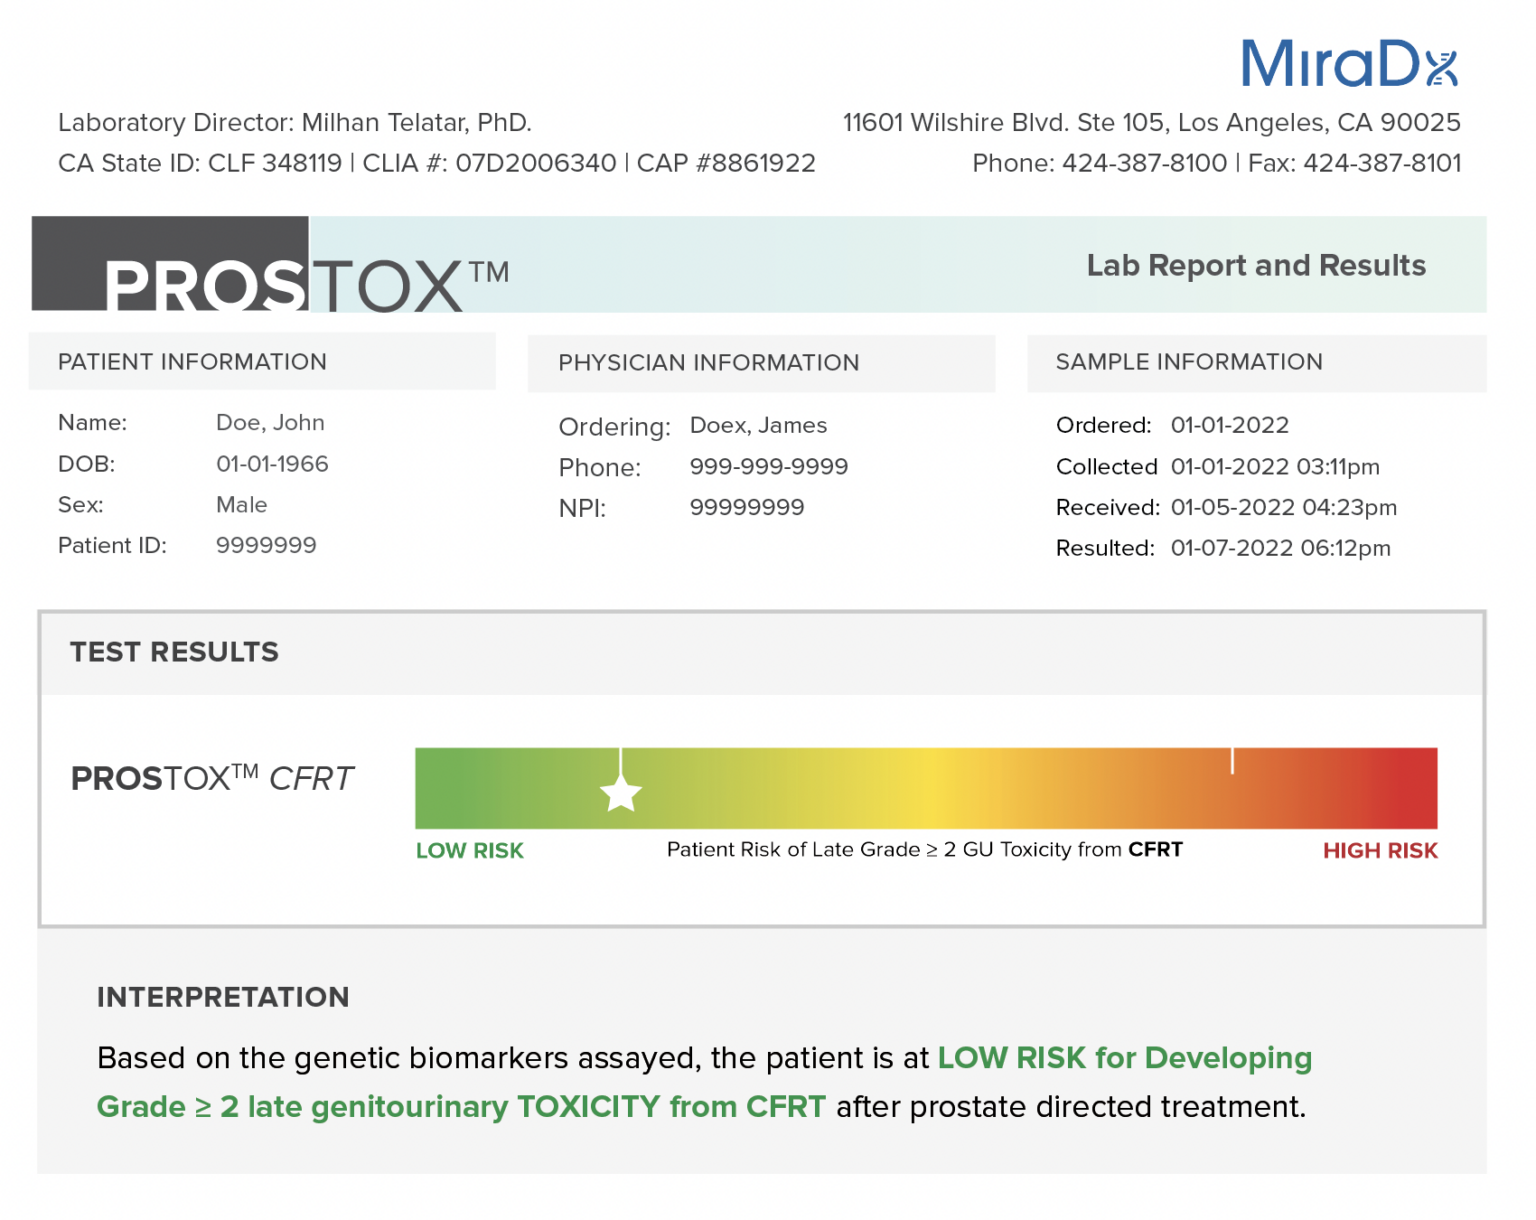Screen dimensions: 1536x1220
Task: Click the DNA helix in MiraDx logo
Action: coord(1441,67)
